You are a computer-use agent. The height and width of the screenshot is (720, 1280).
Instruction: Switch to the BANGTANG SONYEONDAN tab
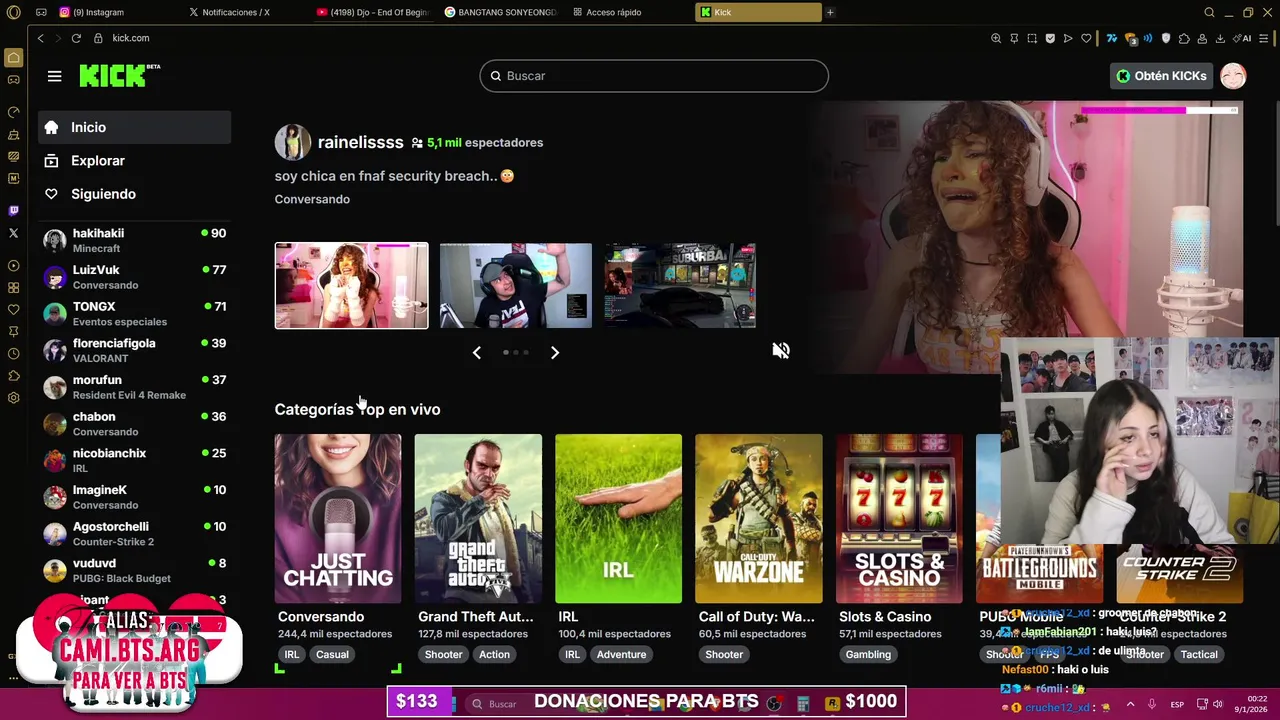[501, 12]
